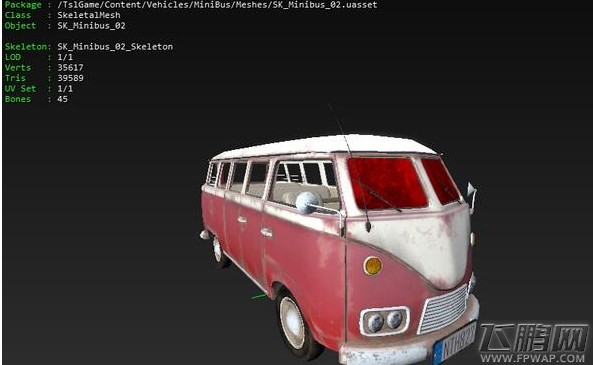Click the green axis marker near the bus
The image size is (593, 365).
coord(259,296)
